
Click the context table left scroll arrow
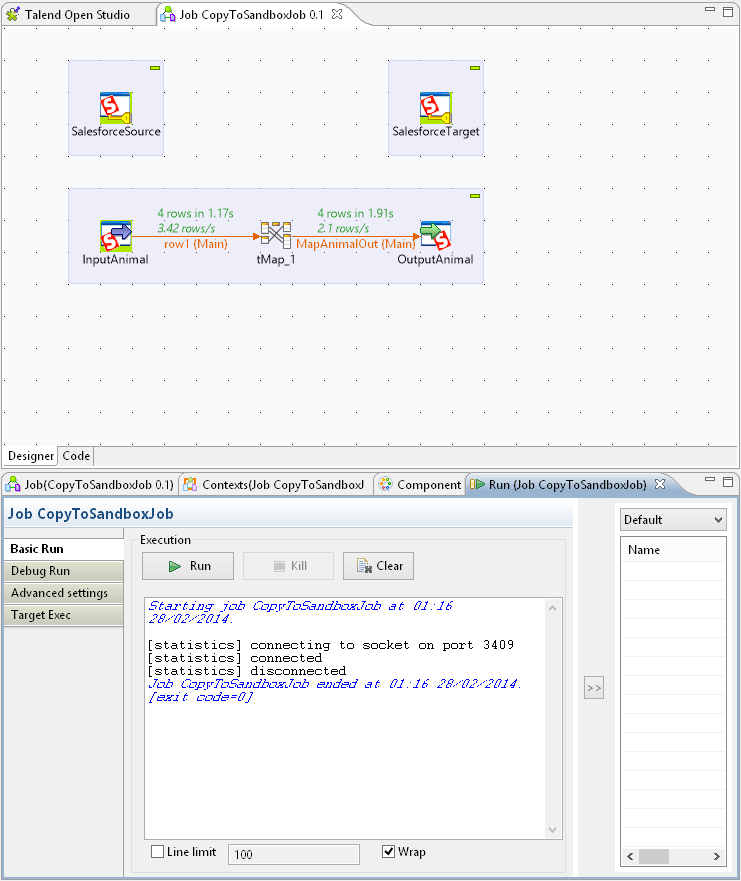[630, 856]
